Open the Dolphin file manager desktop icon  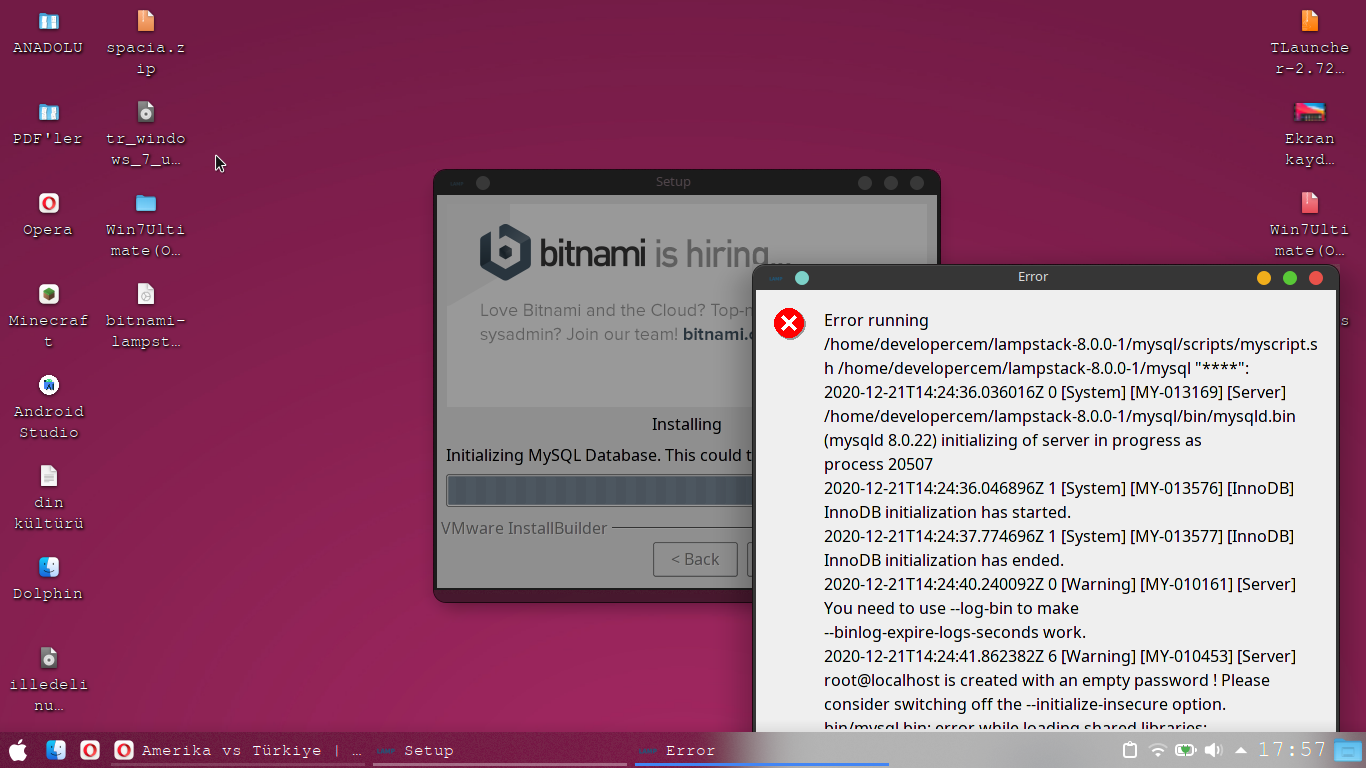click(48, 567)
